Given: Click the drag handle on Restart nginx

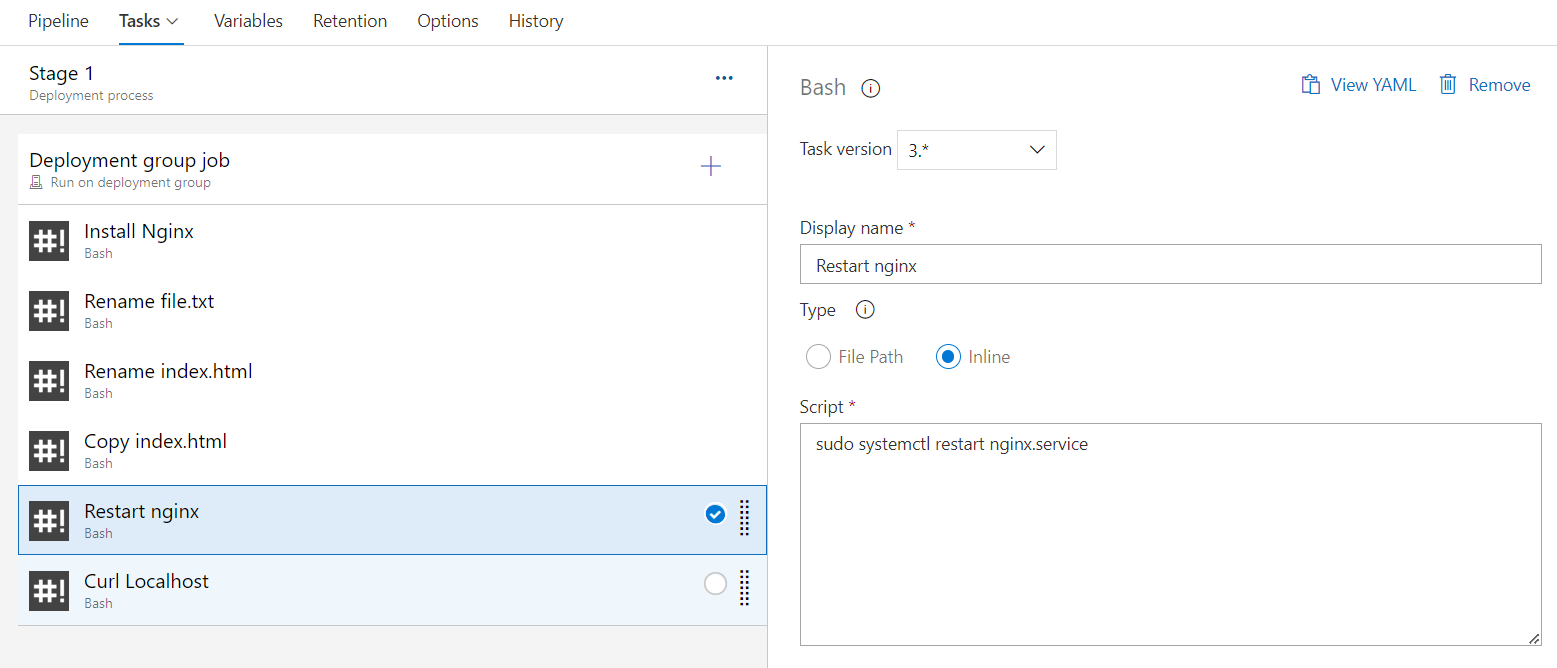Looking at the screenshot, I should click(744, 518).
